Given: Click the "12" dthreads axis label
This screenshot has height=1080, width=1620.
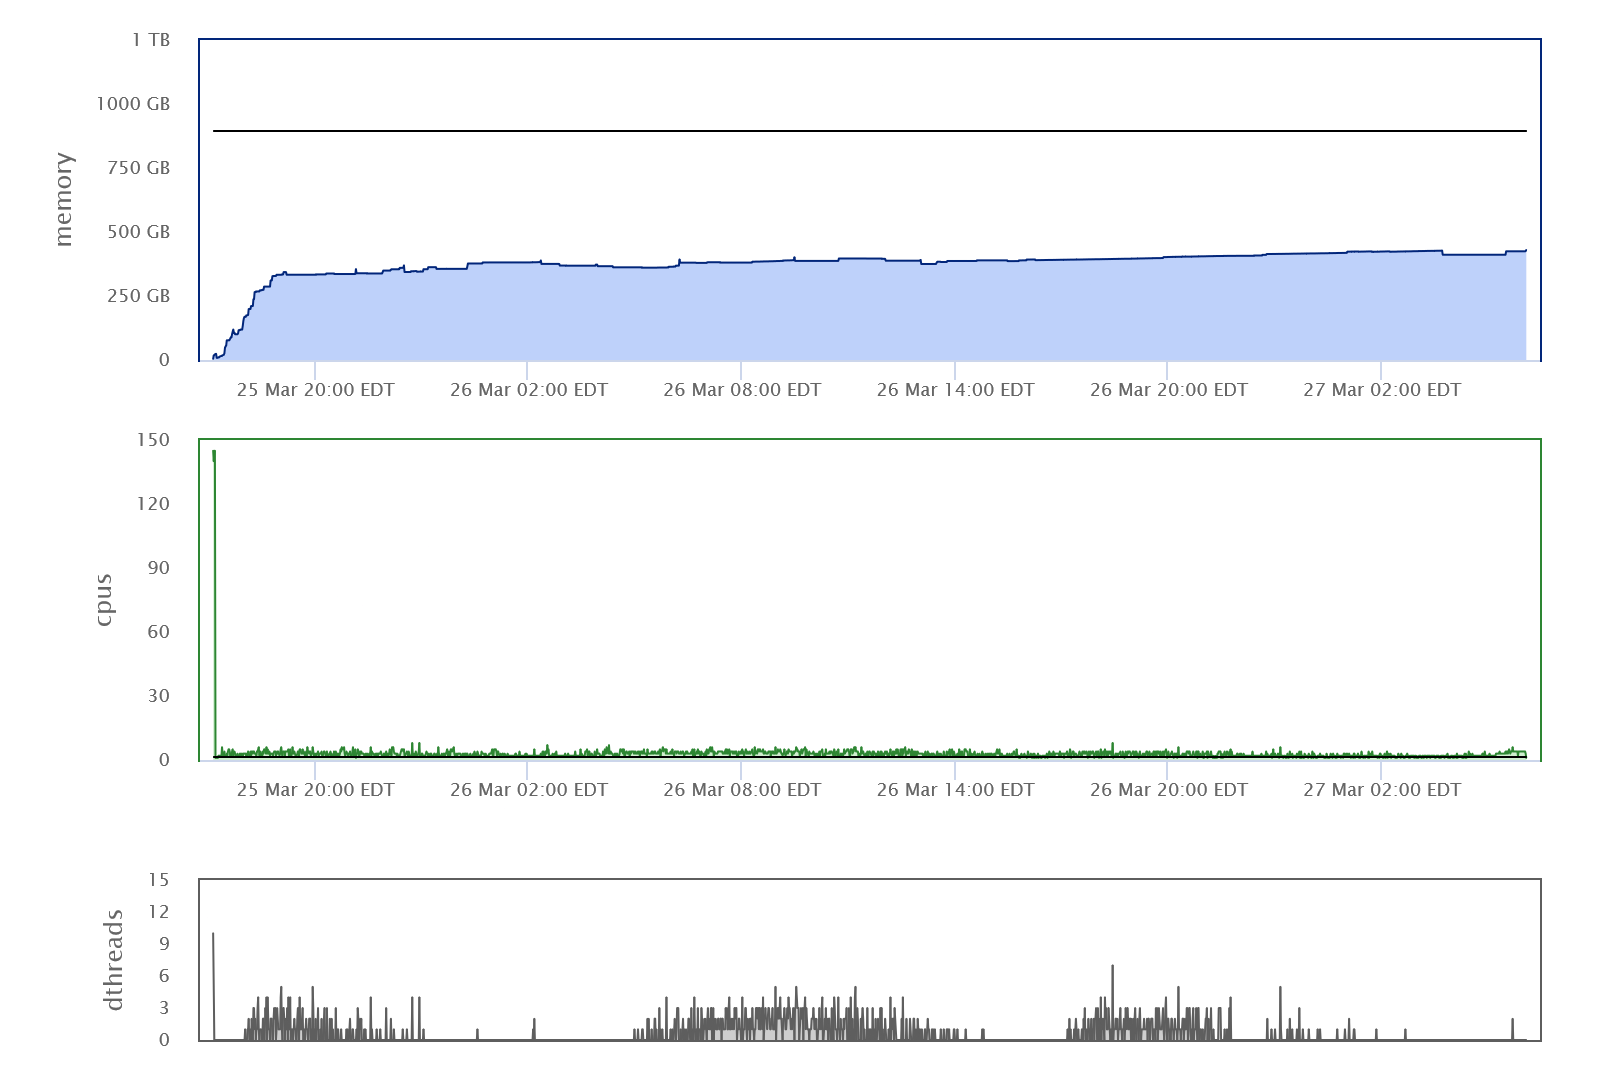Looking at the screenshot, I should pos(159,912).
